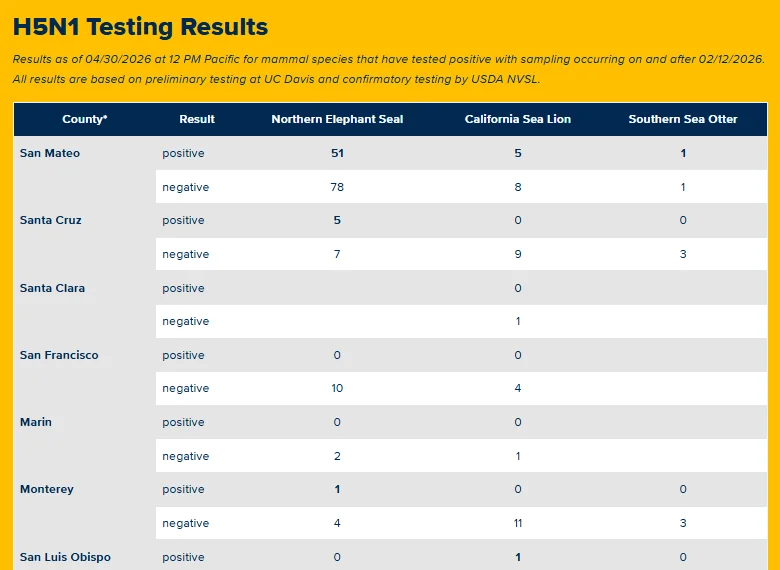Click 'negative' label under Monterey
The width and height of the screenshot is (780, 570).
tap(186, 523)
